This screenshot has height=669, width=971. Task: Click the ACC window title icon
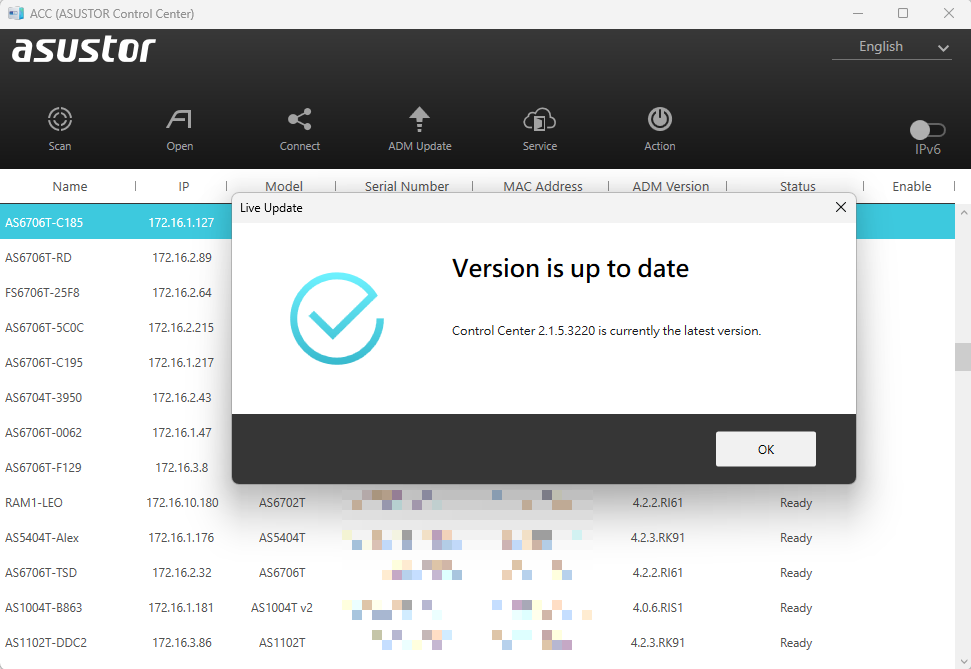(15, 13)
